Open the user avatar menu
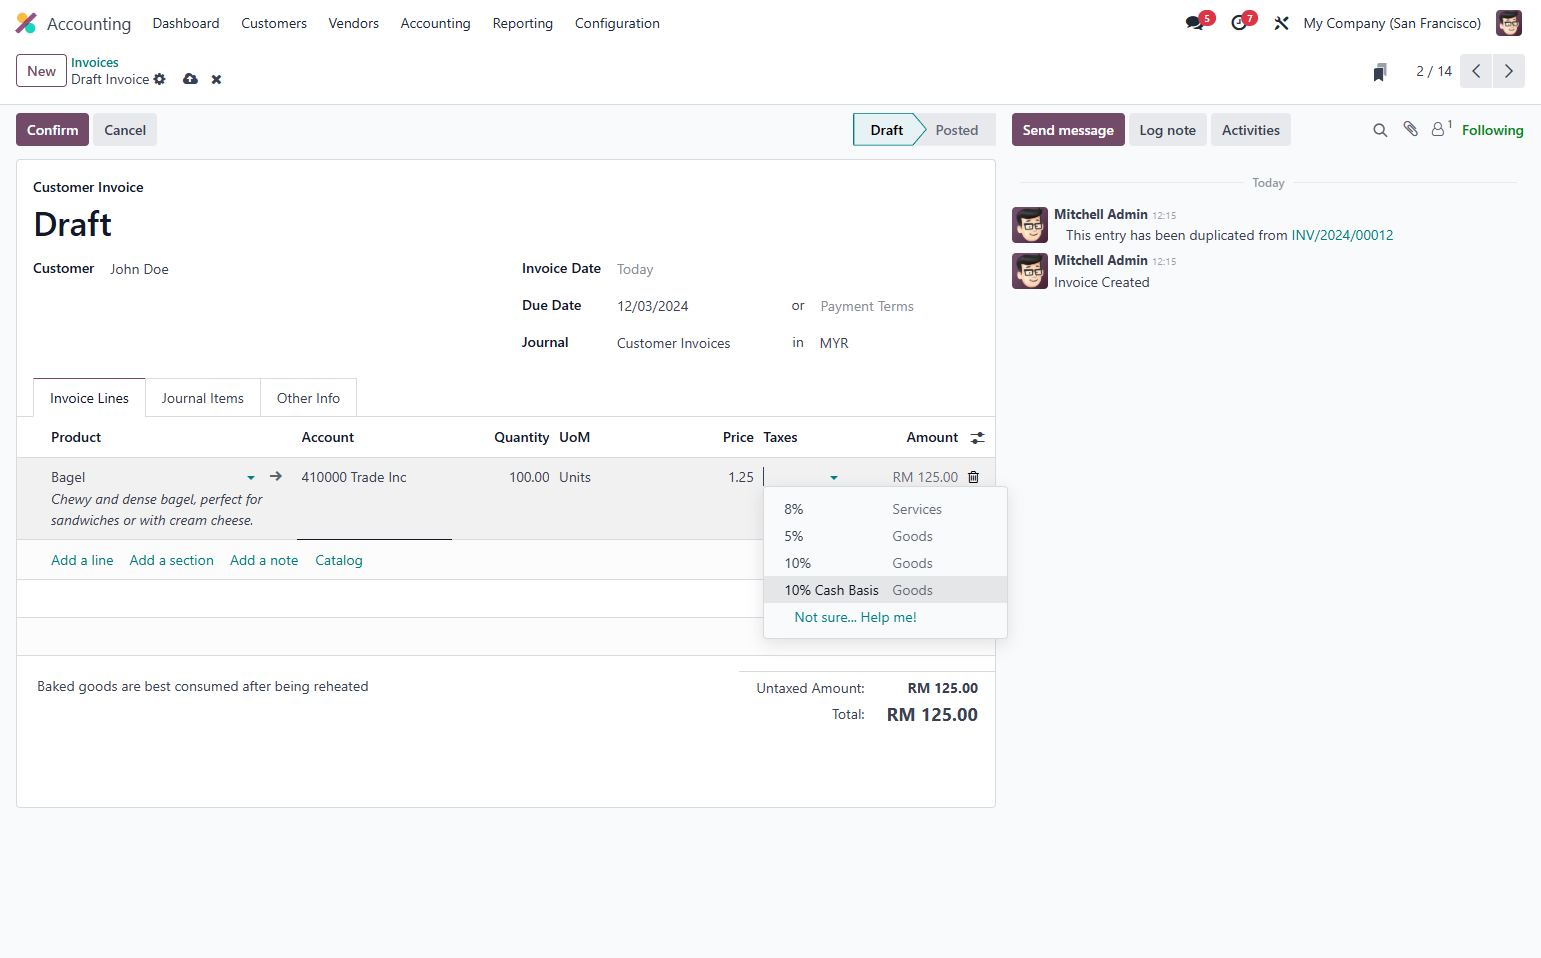The height and width of the screenshot is (958, 1541). pyautogui.click(x=1508, y=23)
